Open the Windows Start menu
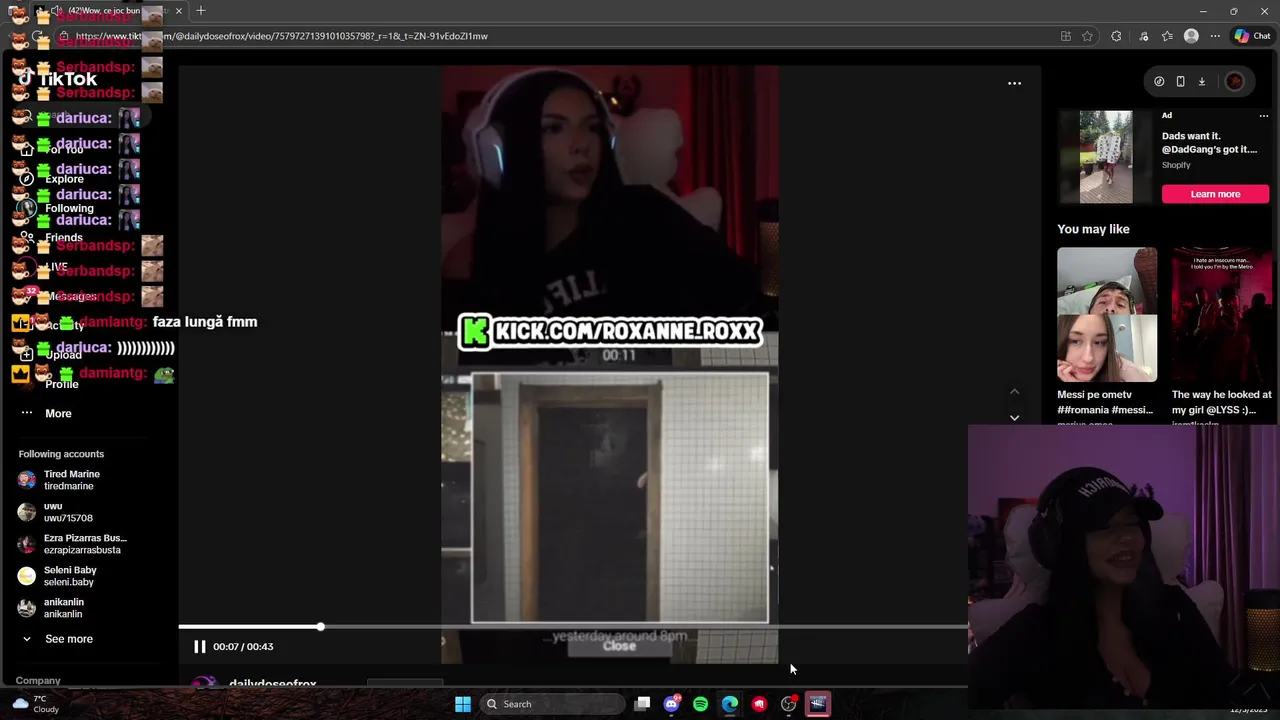 (462, 704)
